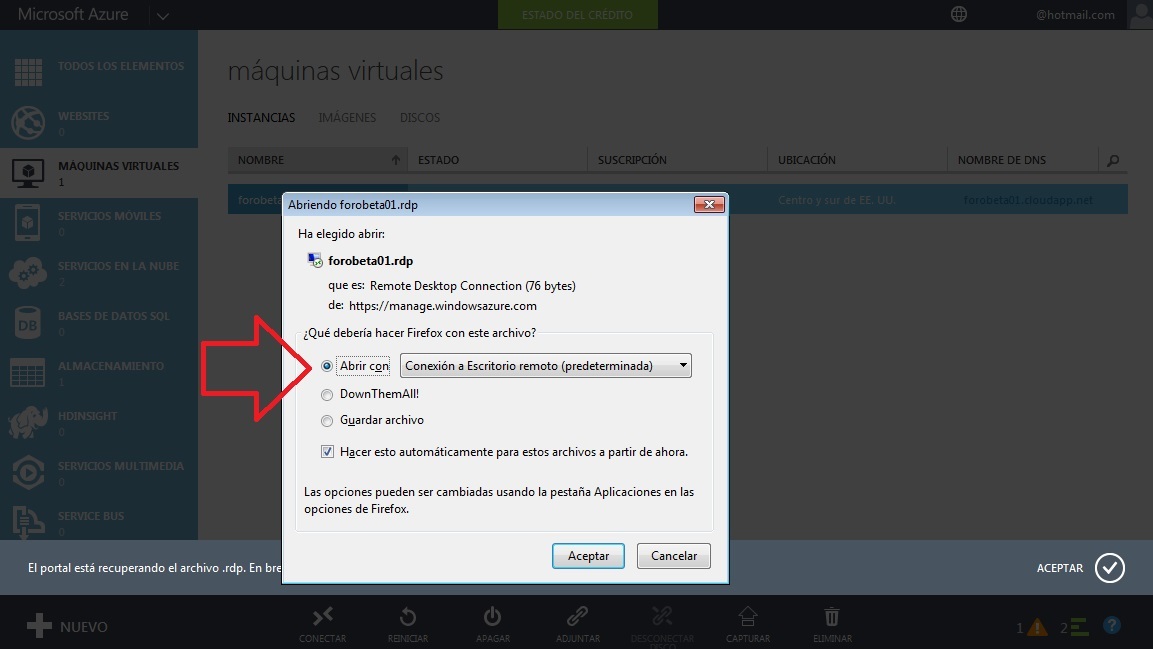Open the 'Bases de datos SQL' icon
Screen dimensions: 1153x649
point(28,323)
